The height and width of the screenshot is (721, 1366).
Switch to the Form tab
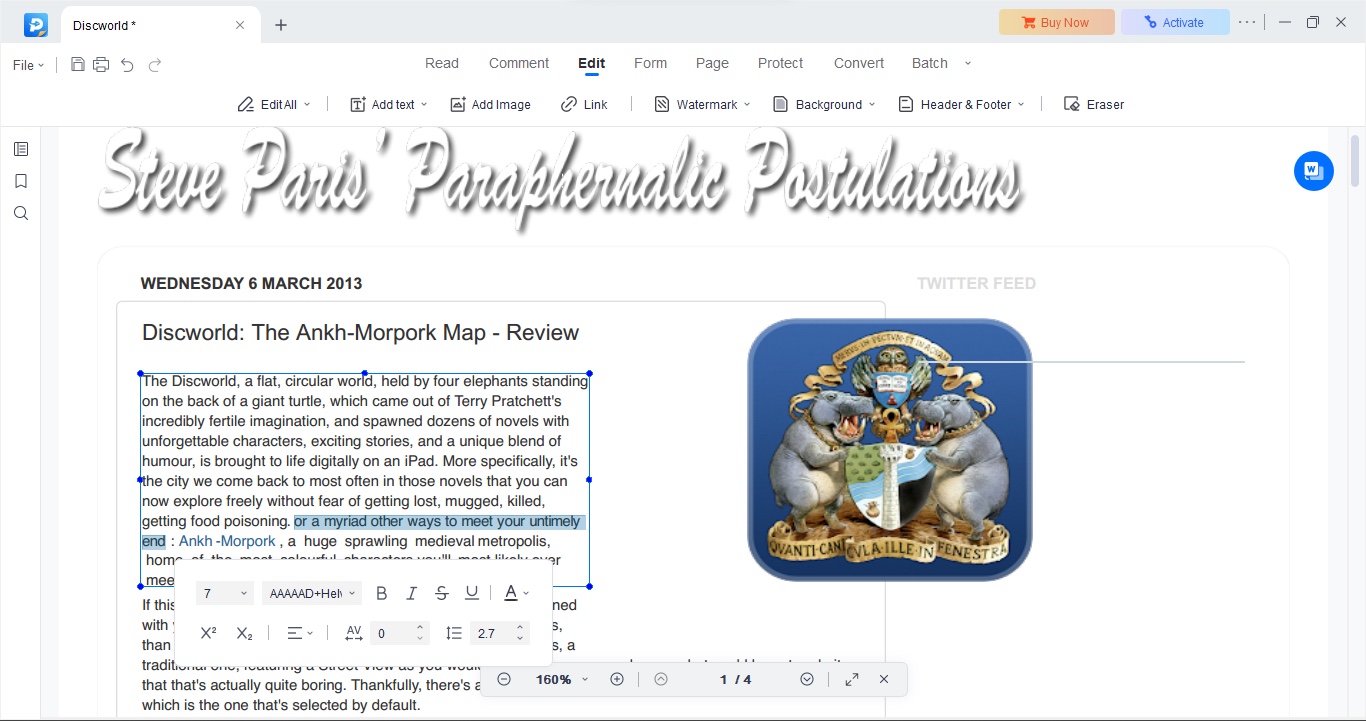[x=650, y=63]
